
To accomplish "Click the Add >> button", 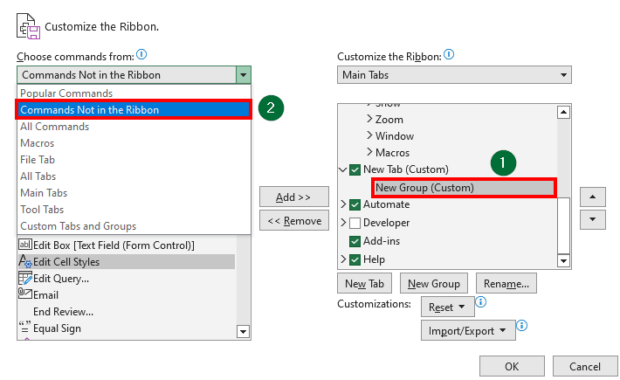I will 294,197.
